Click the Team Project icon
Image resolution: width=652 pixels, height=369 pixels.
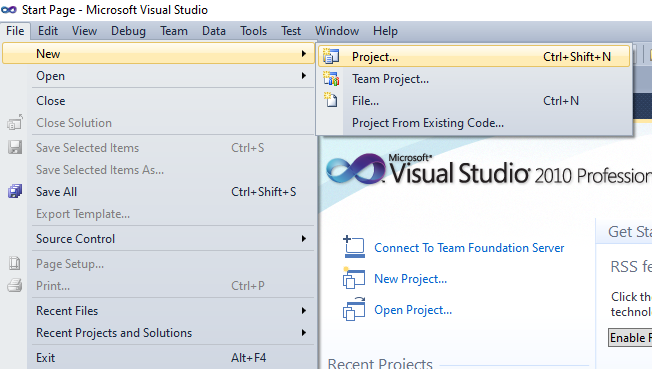coord(331,79)
